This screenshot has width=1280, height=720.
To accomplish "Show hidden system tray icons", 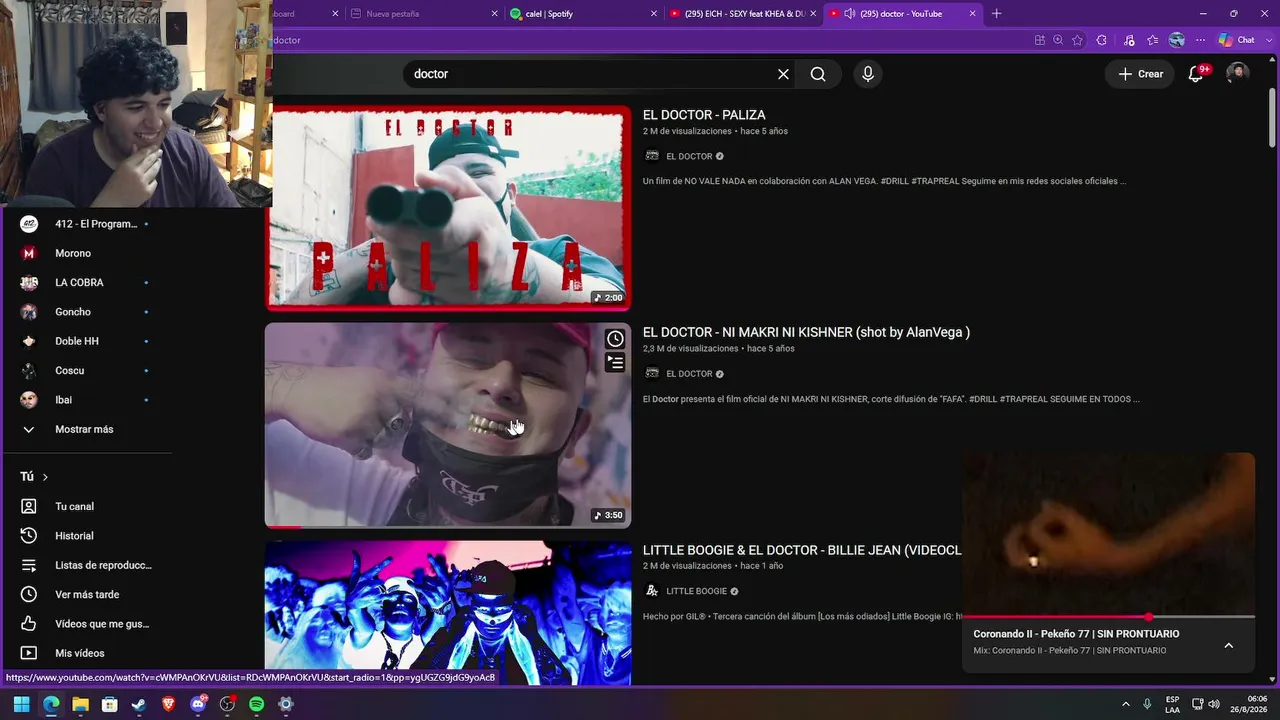I will point(1125,704).
